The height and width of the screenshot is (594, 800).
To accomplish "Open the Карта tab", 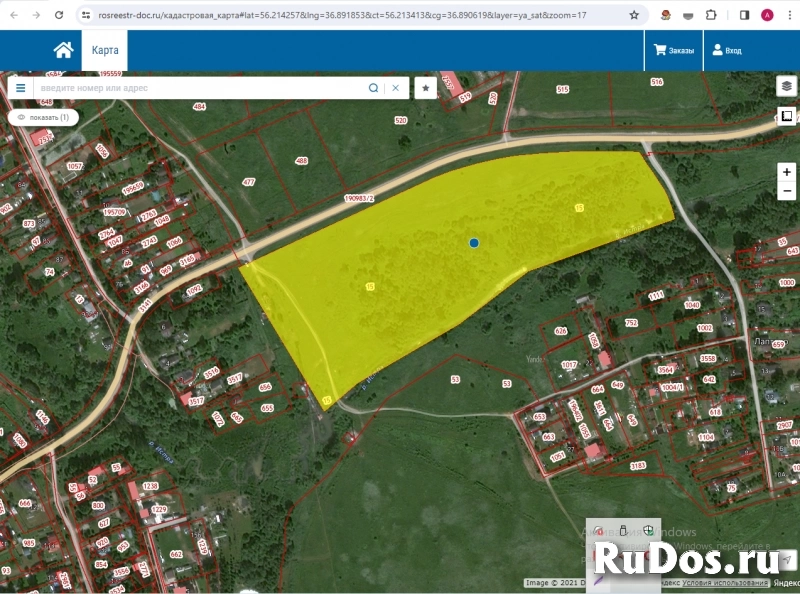I will point(105,50).
